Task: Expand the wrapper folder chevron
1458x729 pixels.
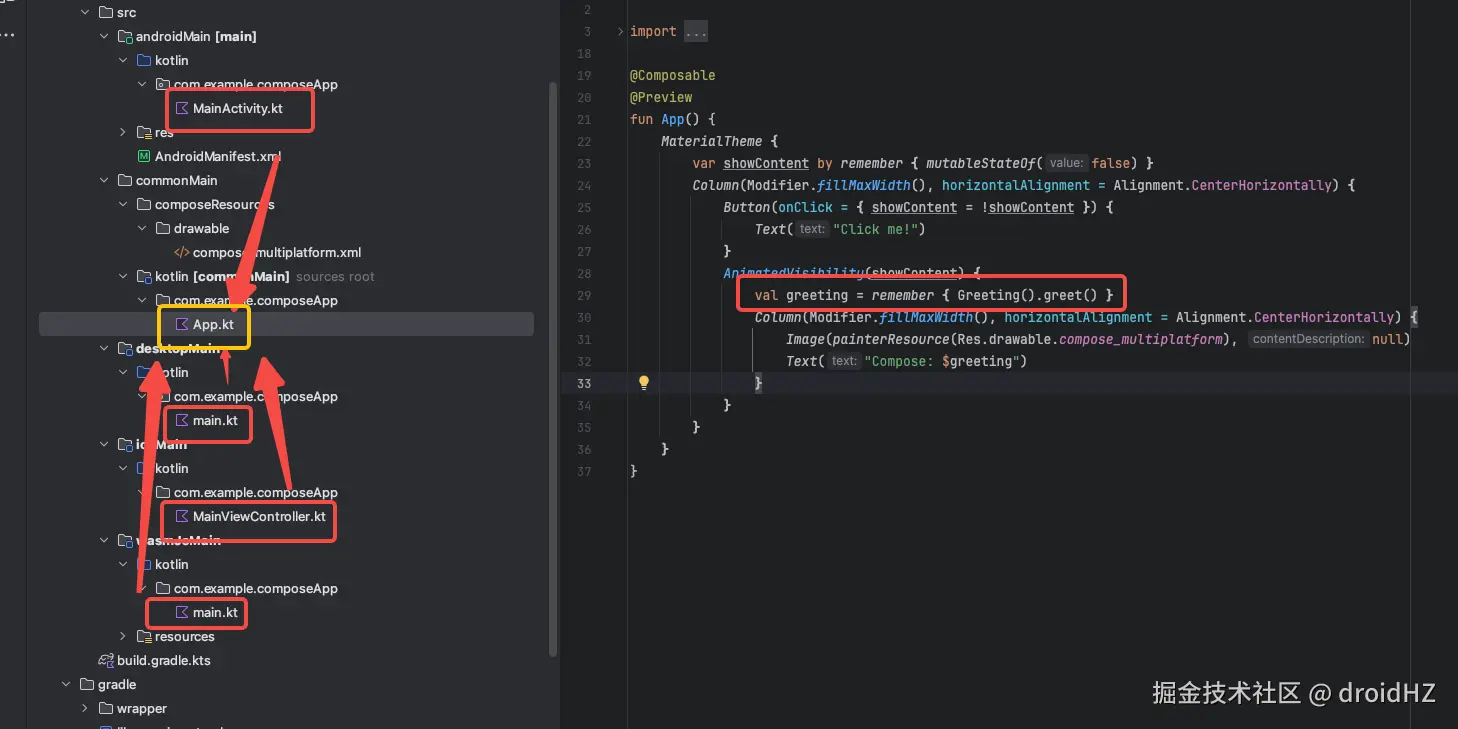Action: point(85,708)
